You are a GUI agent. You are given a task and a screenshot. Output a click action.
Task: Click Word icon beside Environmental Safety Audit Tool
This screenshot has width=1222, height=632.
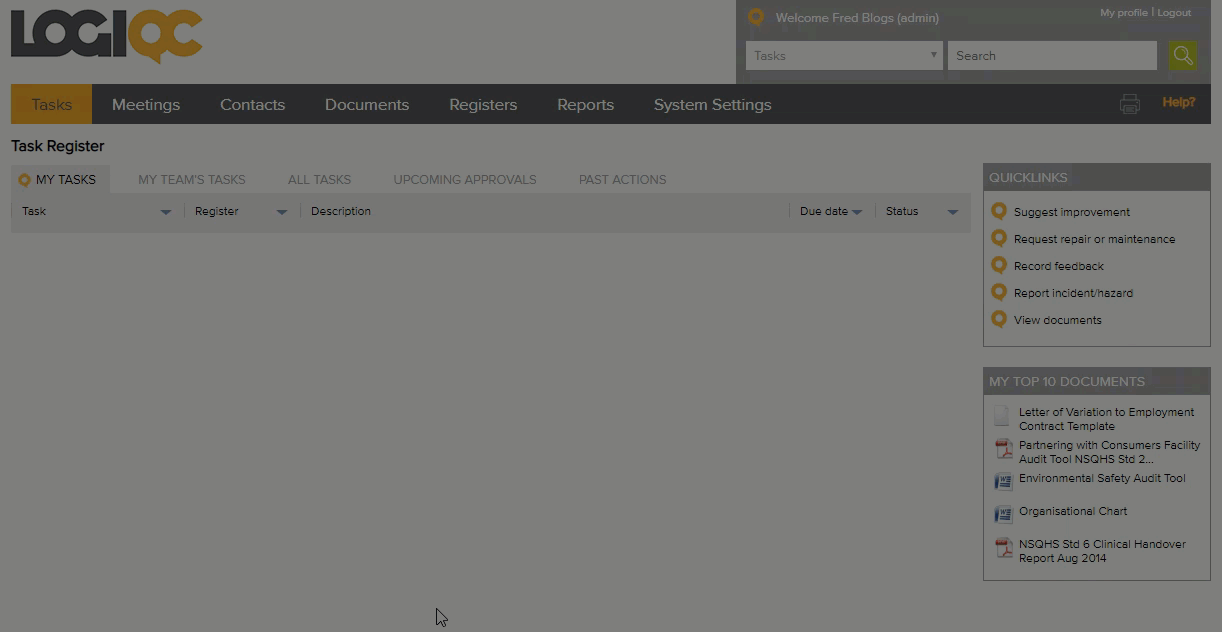tap(1003, 481)
